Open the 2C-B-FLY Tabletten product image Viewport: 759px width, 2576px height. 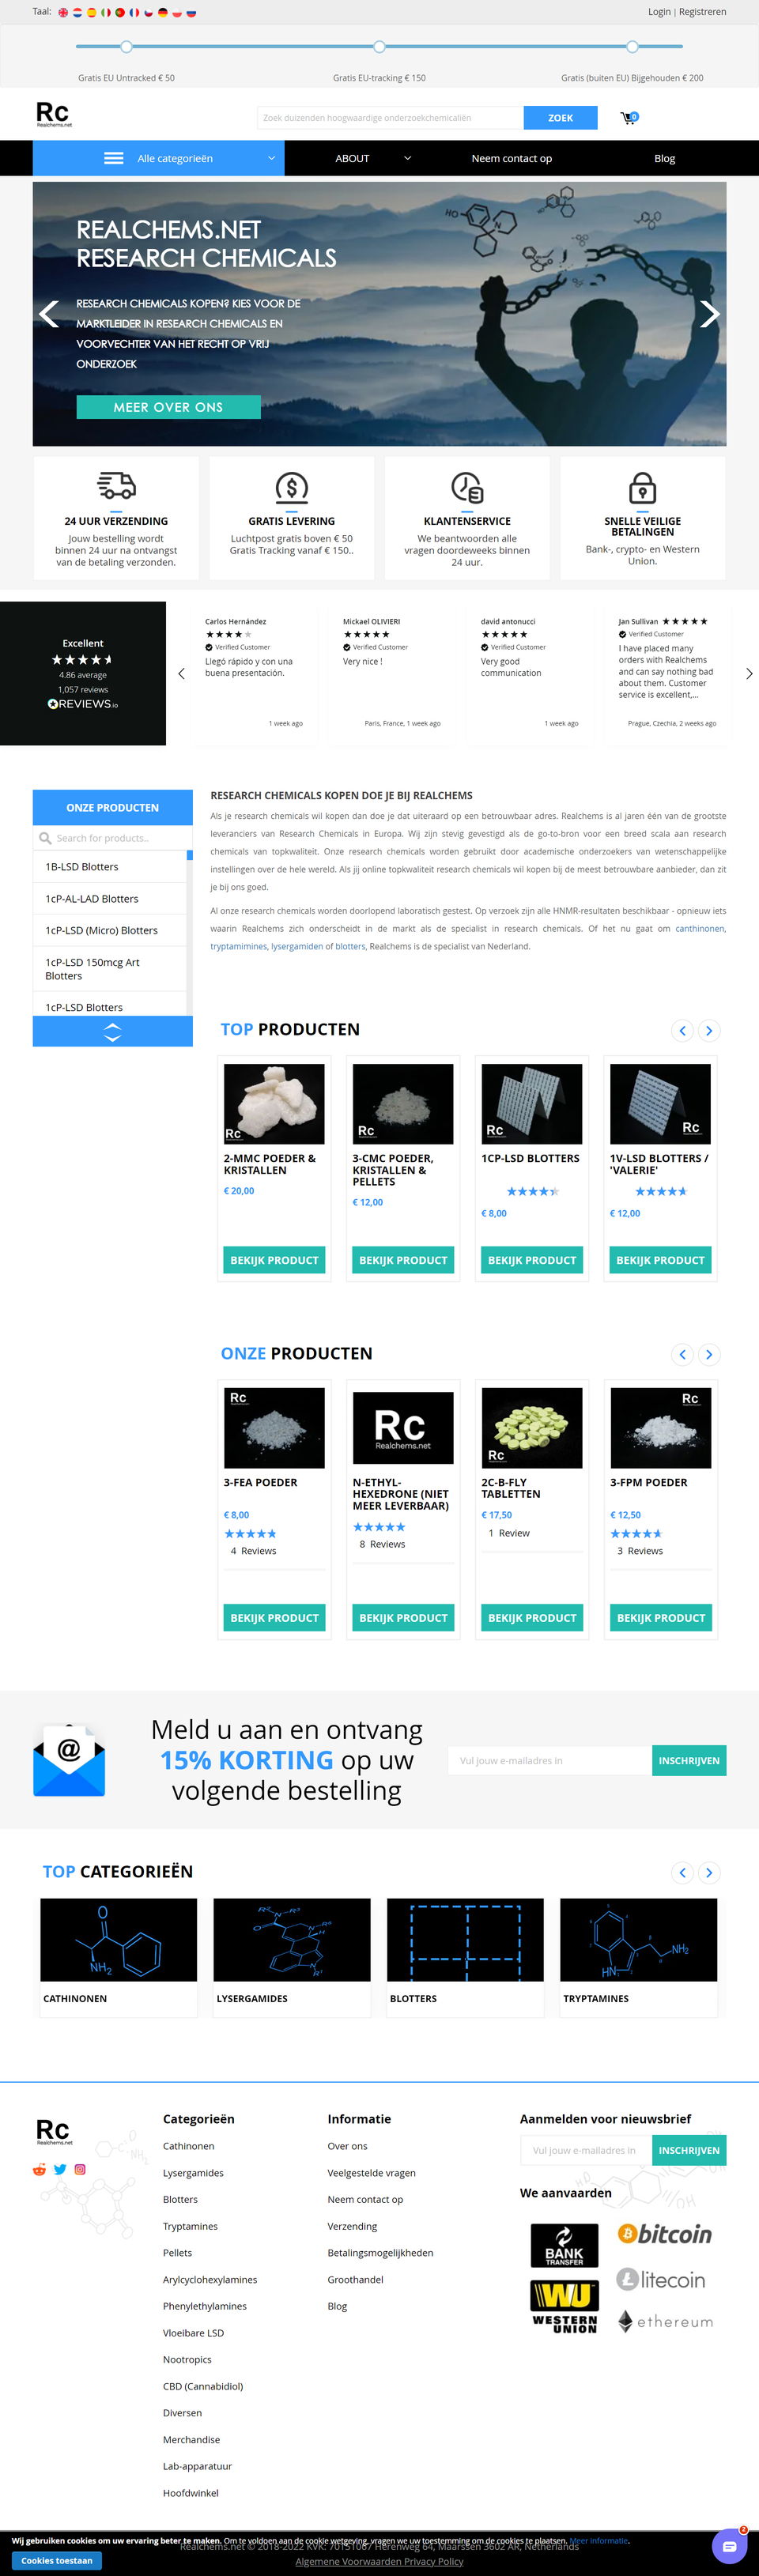tap(532, 1427)
